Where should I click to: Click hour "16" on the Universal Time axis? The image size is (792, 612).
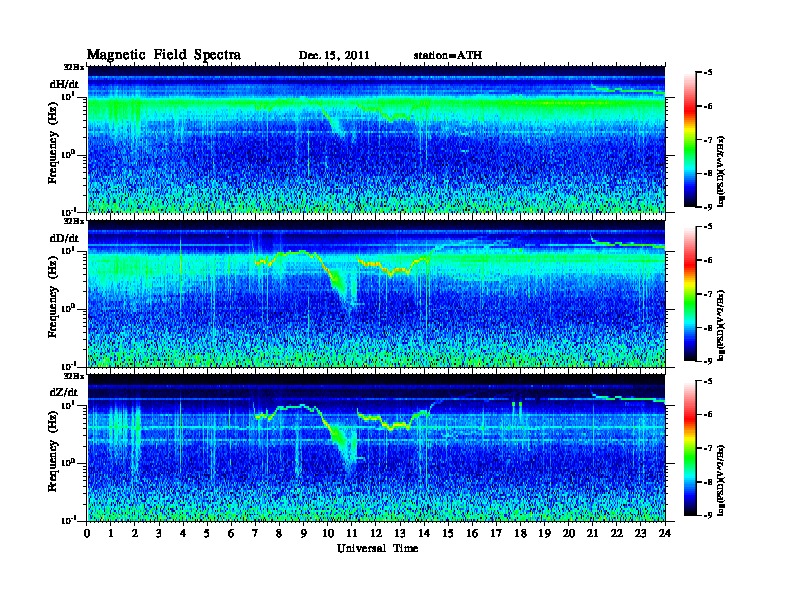(472, 534)
